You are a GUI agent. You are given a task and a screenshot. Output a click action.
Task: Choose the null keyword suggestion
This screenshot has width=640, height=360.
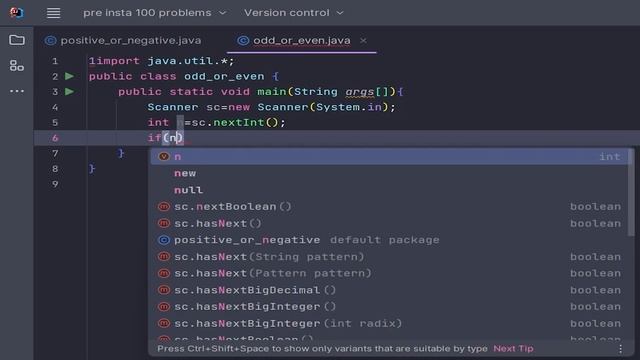390,190
